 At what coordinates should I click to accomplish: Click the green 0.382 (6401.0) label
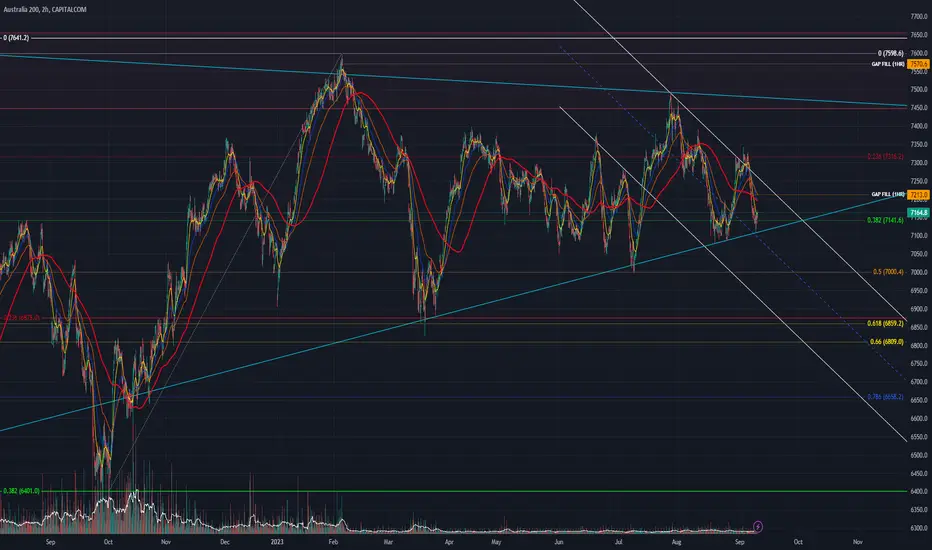pos(21,491)
